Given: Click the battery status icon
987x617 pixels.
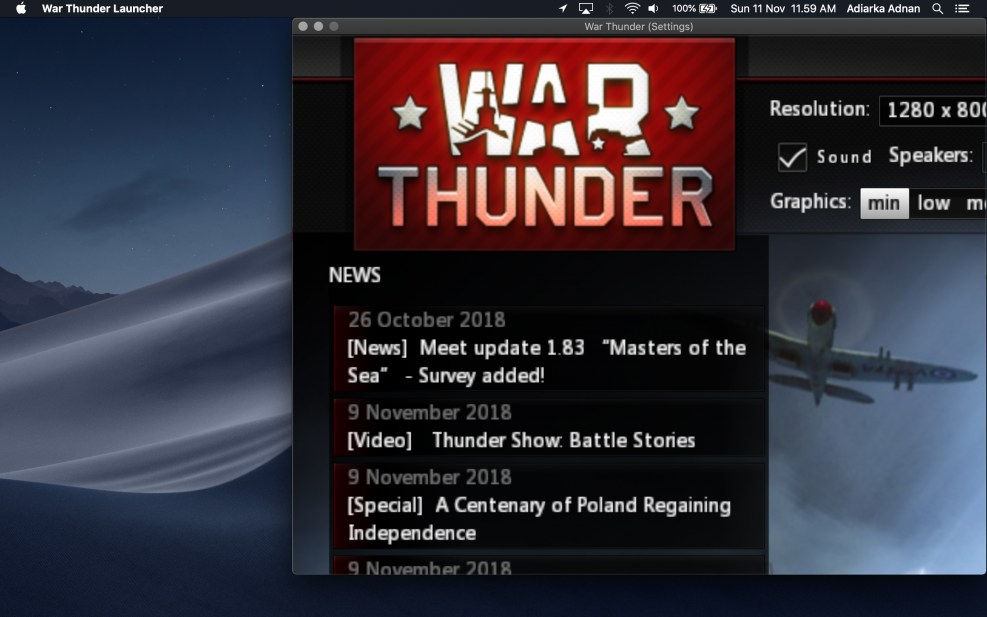Looking at the screenshot, I should point(708,9).
